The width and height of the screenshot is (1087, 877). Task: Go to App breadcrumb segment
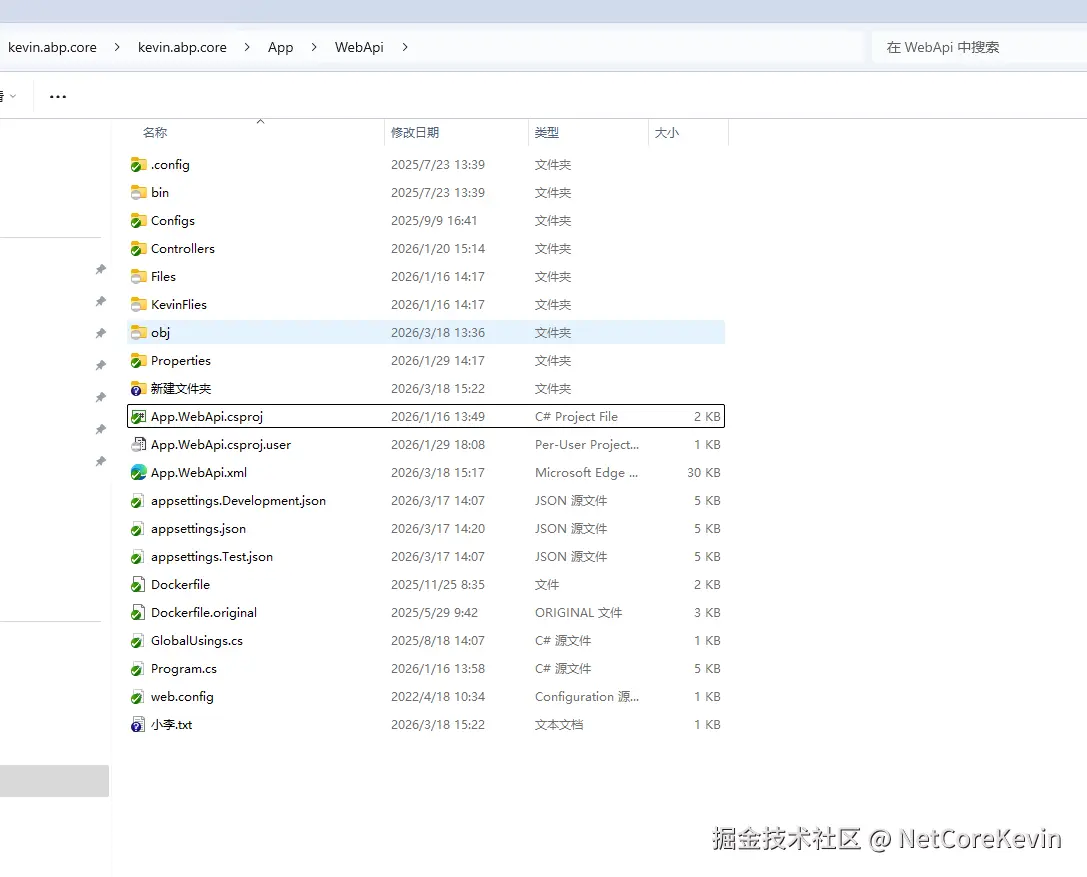point(280,47)
